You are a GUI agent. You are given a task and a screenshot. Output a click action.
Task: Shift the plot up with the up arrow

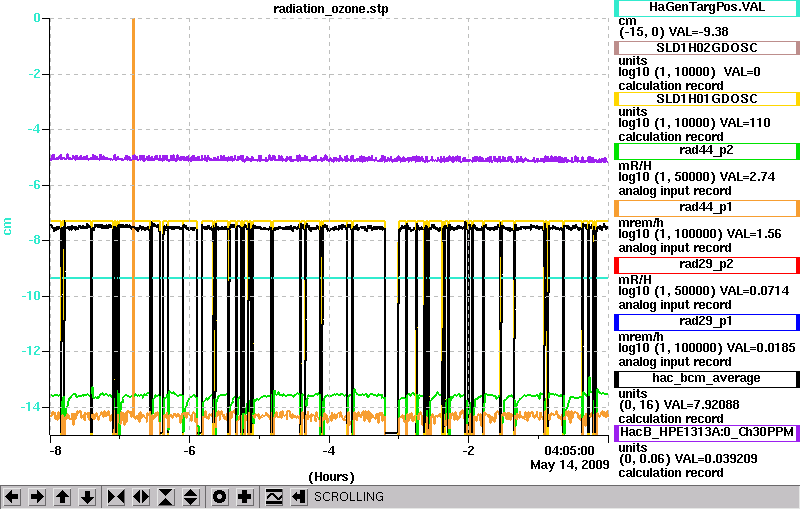62,496
